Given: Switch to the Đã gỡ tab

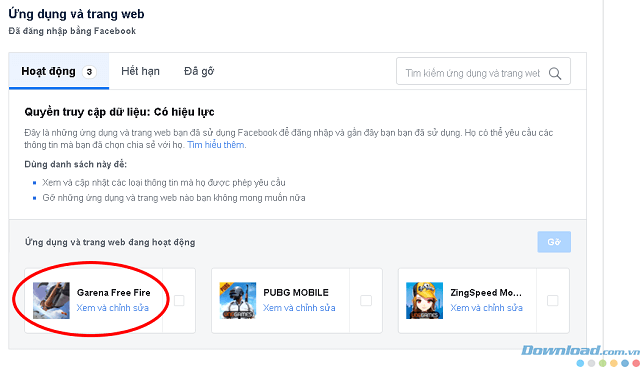Looking at the screenshot, I should pos(199,71).
